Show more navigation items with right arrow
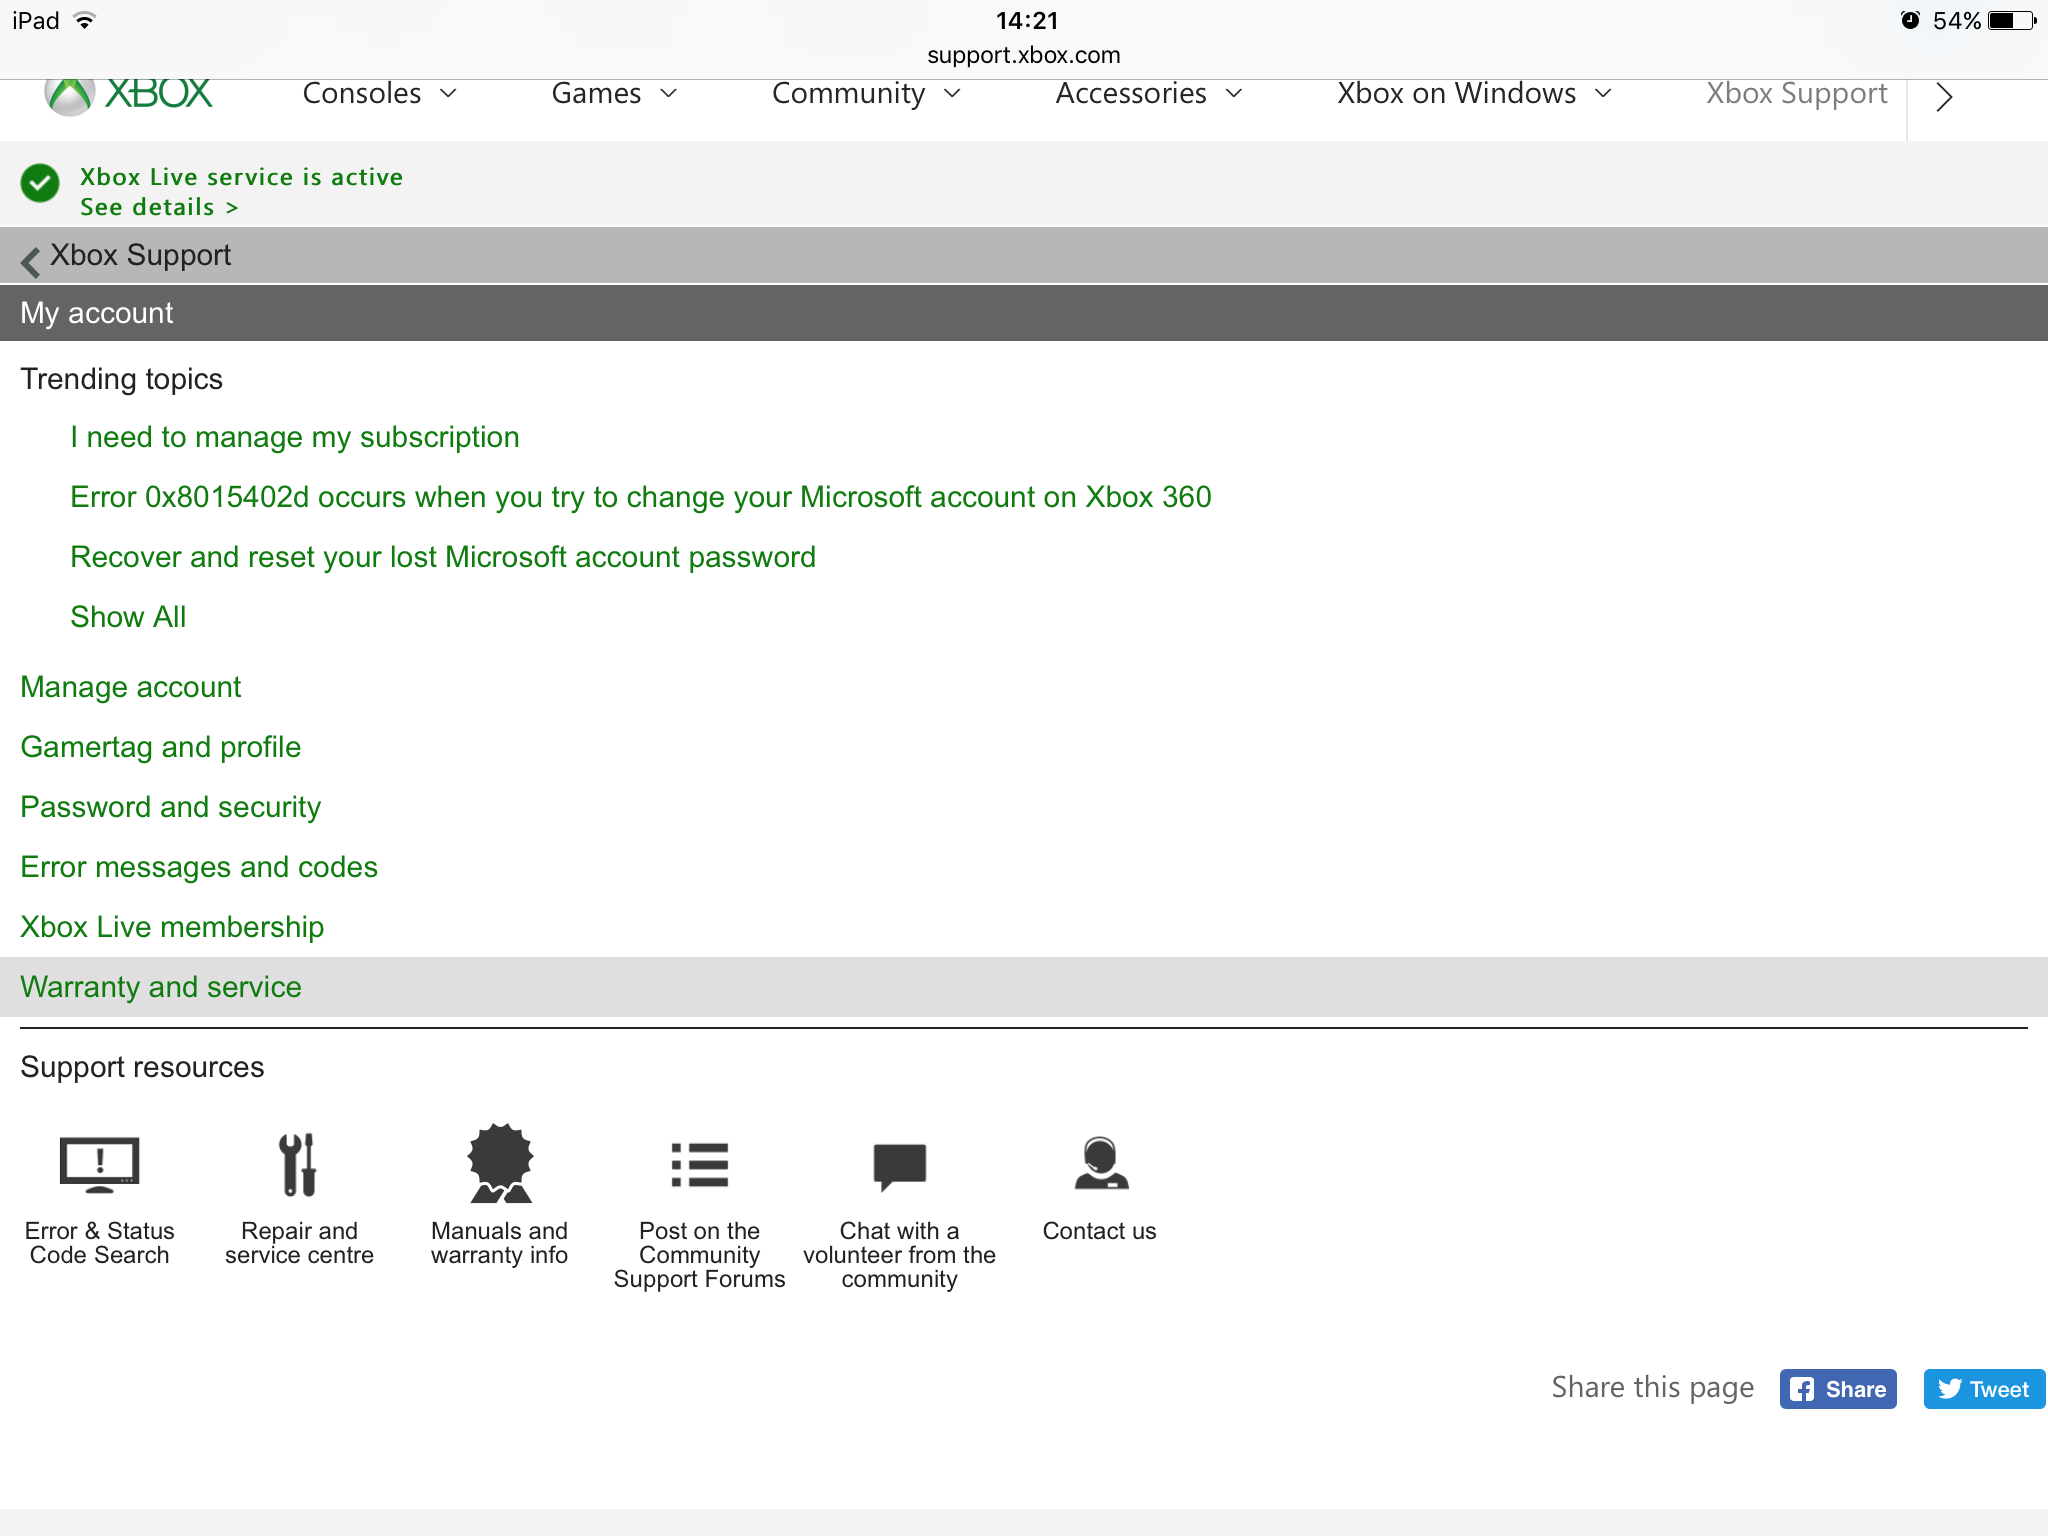 [x=1944, y=97]
